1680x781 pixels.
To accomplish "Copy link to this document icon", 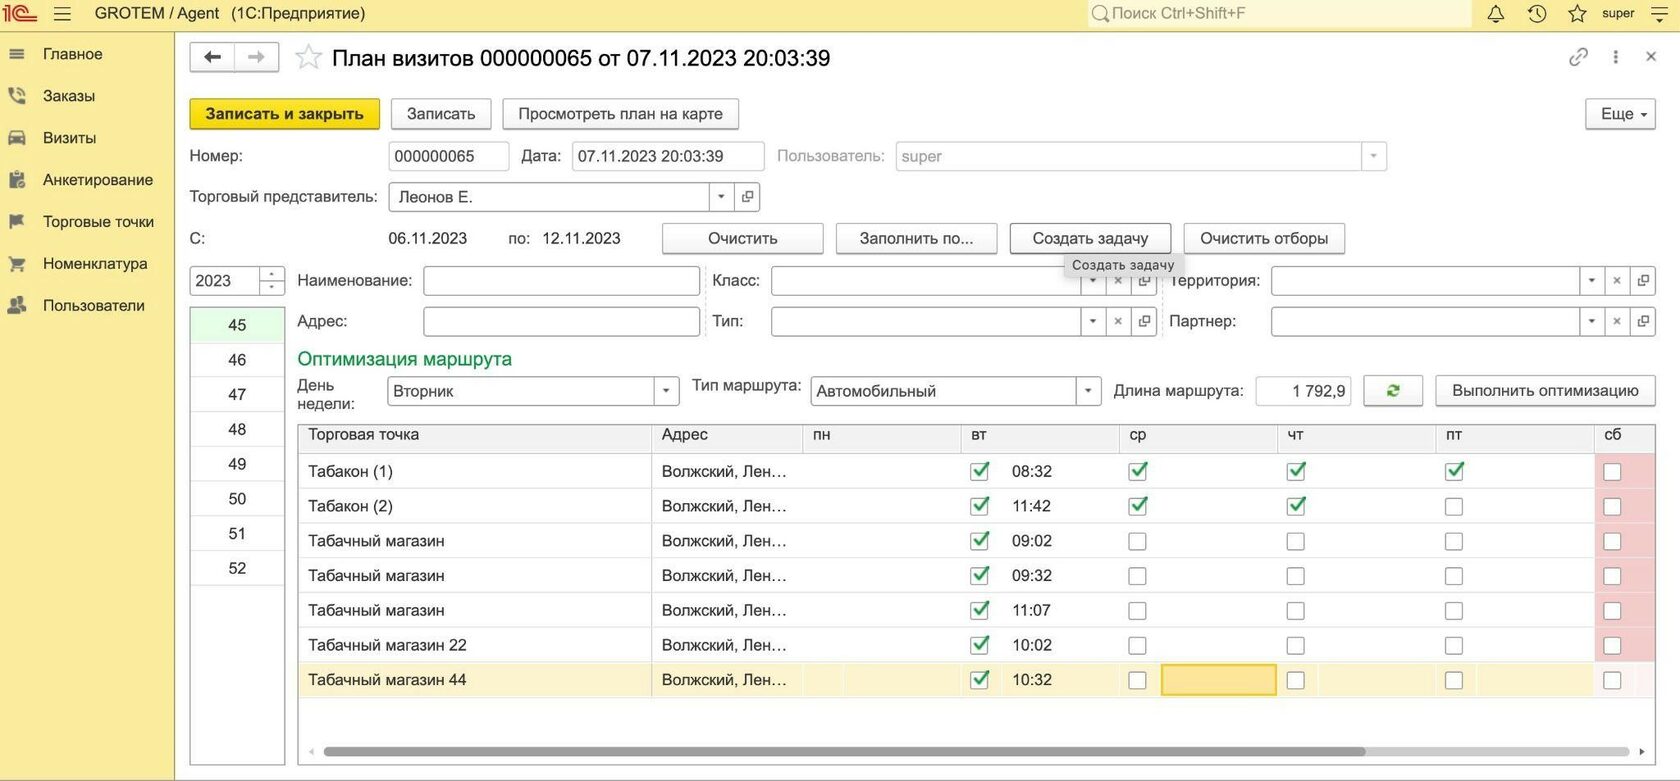I will coord(1578,57).
